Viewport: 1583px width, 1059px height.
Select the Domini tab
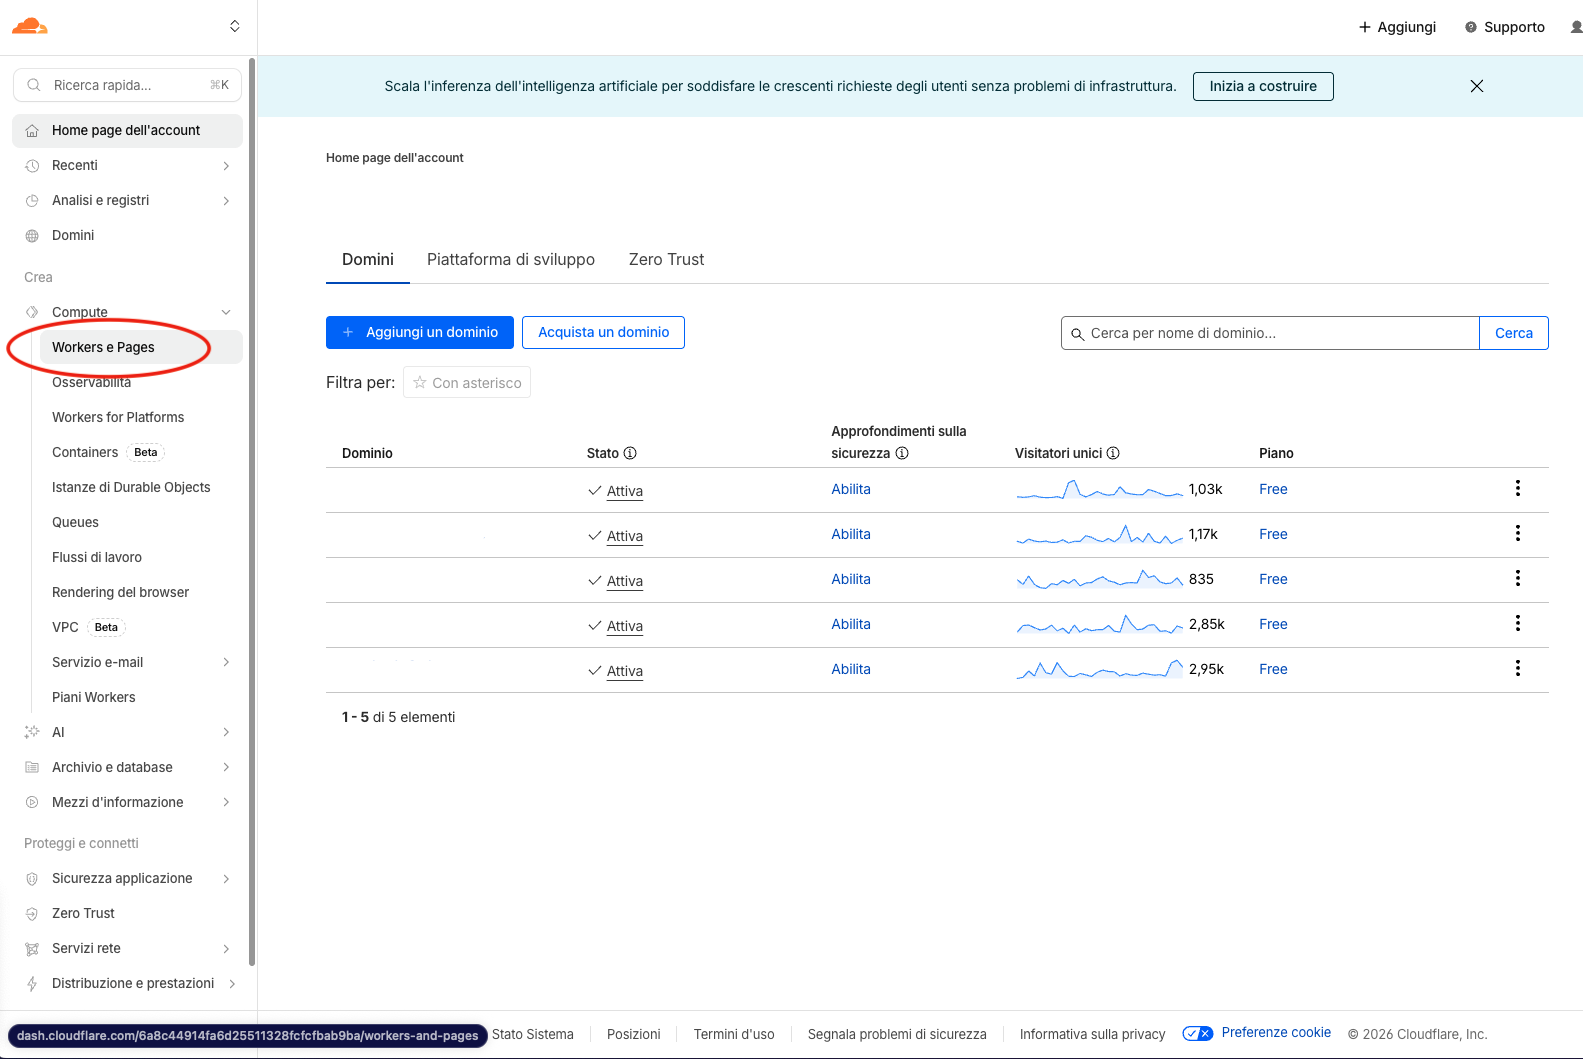tap(368, 259)
